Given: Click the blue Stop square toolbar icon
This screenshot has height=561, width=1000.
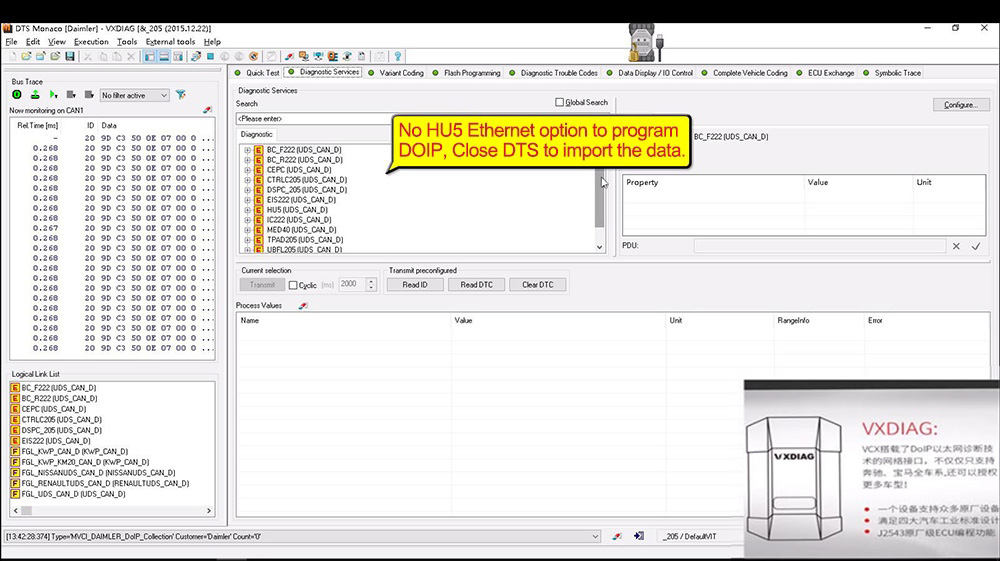Looking at the screenshot, I should point(210,57).
